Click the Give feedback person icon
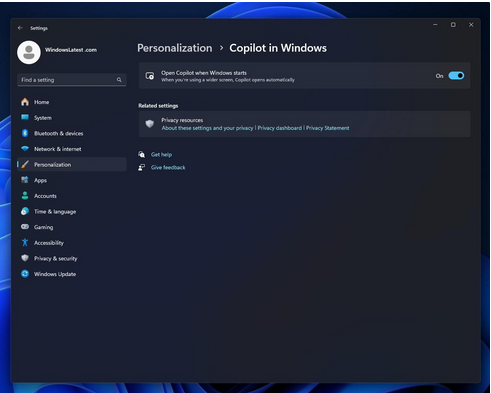 tap(142, 167)
